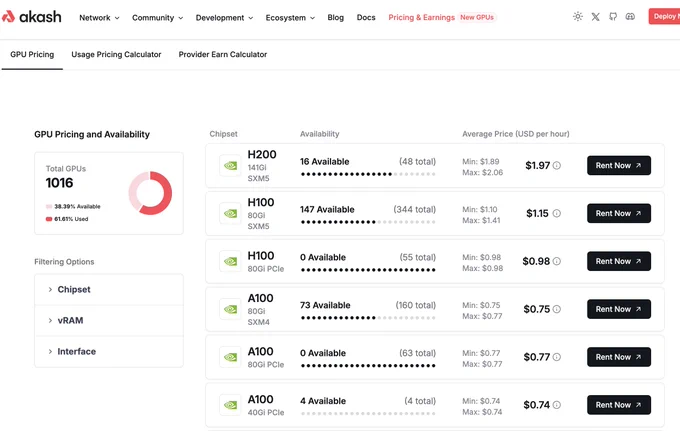680x431 pixels.
Task: Click the NVIDIA icon in H200 row
Action: pyautogui.click(x=230, y=166)
